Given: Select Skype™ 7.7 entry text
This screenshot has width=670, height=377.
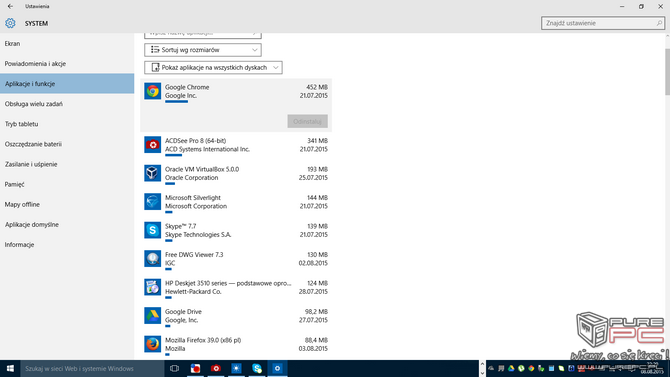Looking at the screenshot, I should click(x=181, y=226).
